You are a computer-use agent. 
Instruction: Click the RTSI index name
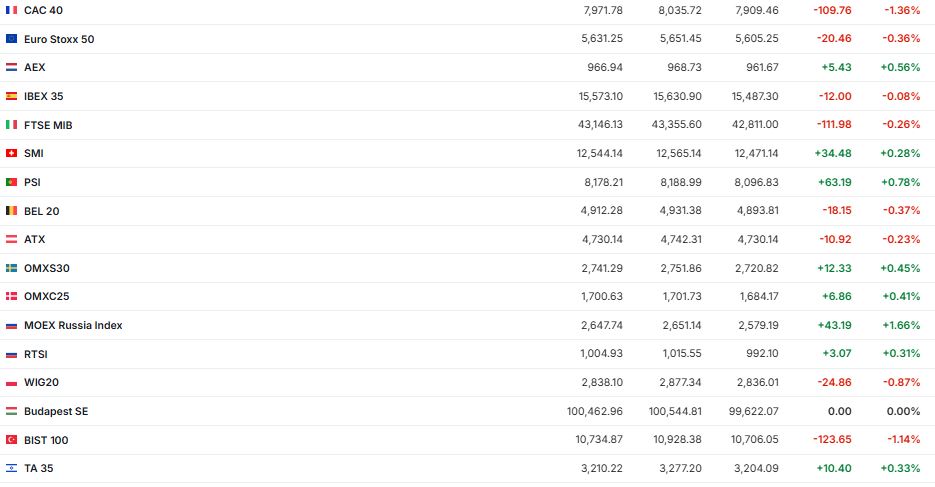(36, 354)
